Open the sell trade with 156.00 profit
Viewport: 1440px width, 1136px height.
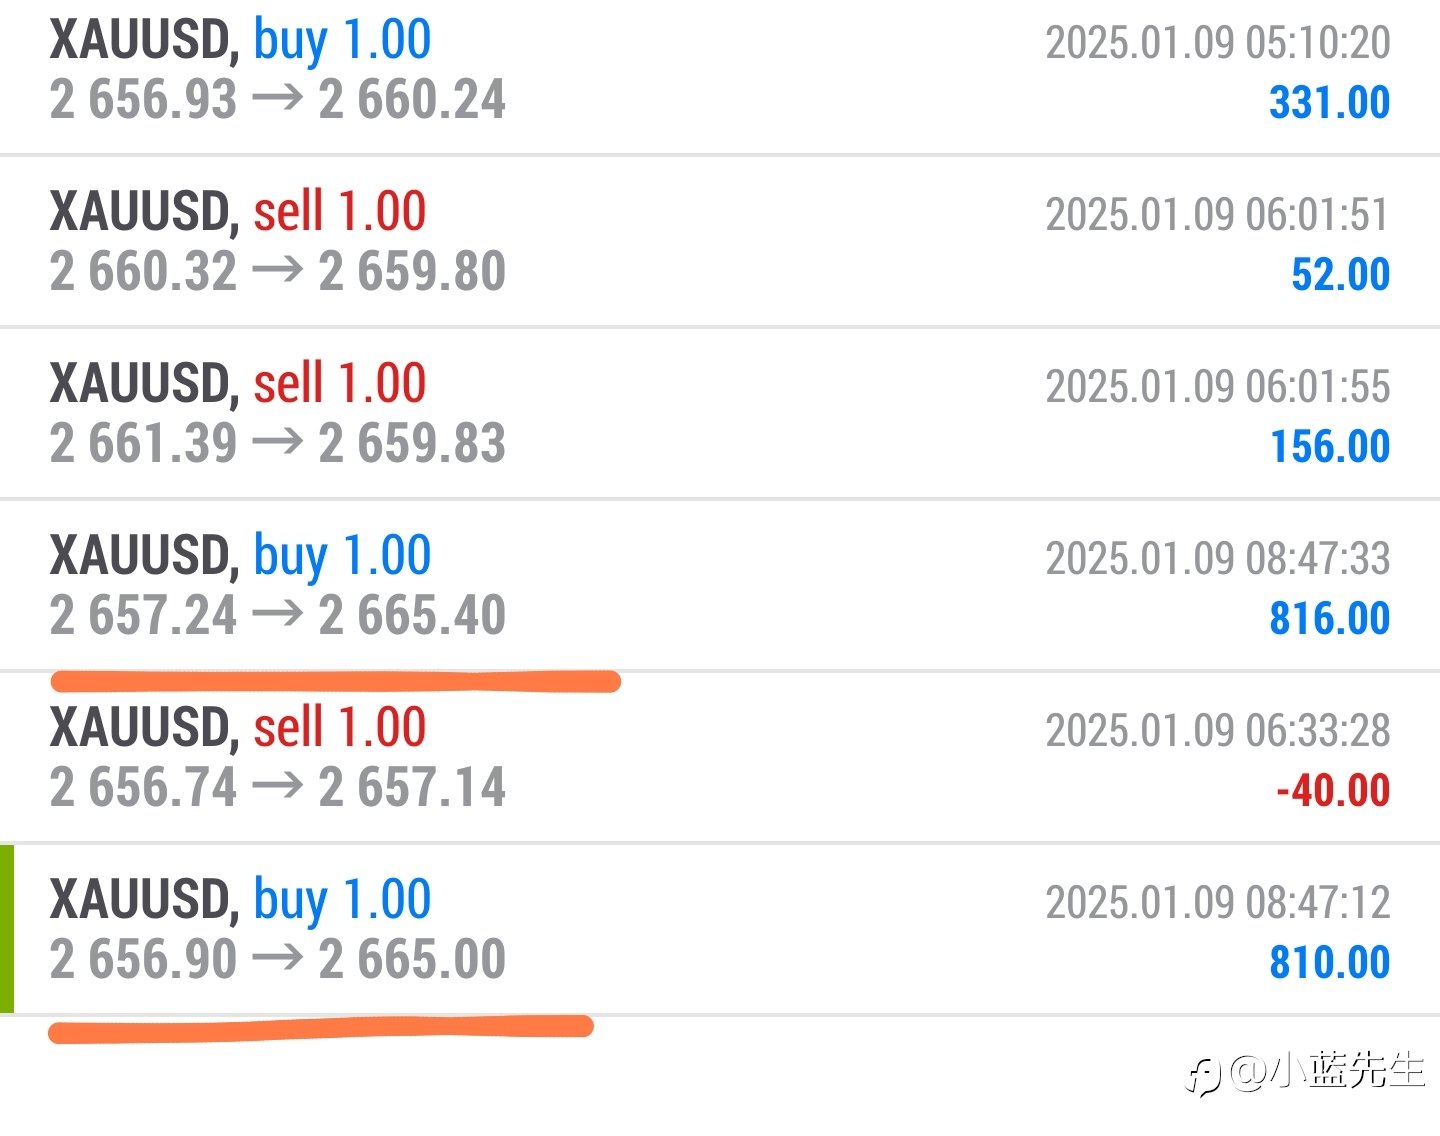point(720,413)
